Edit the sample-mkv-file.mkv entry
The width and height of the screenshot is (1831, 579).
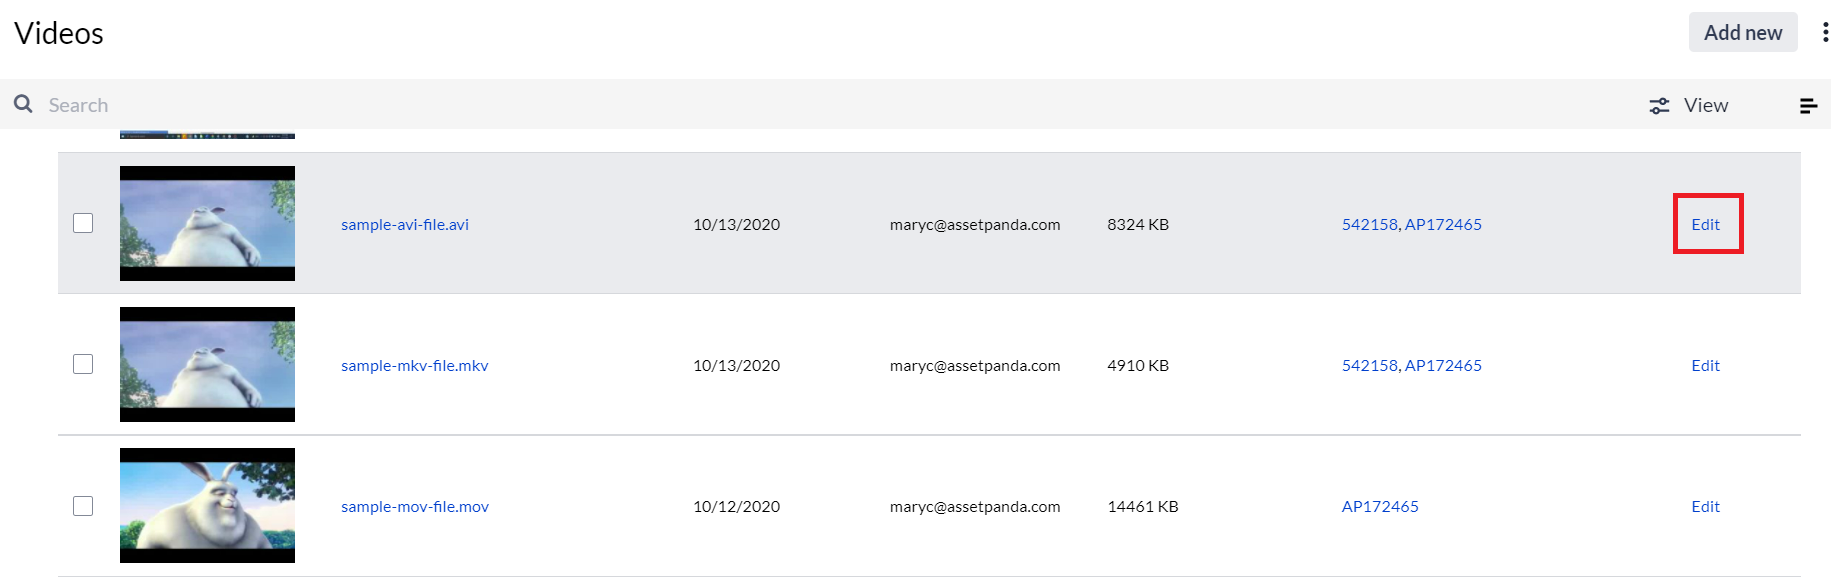coord(1705,365)
